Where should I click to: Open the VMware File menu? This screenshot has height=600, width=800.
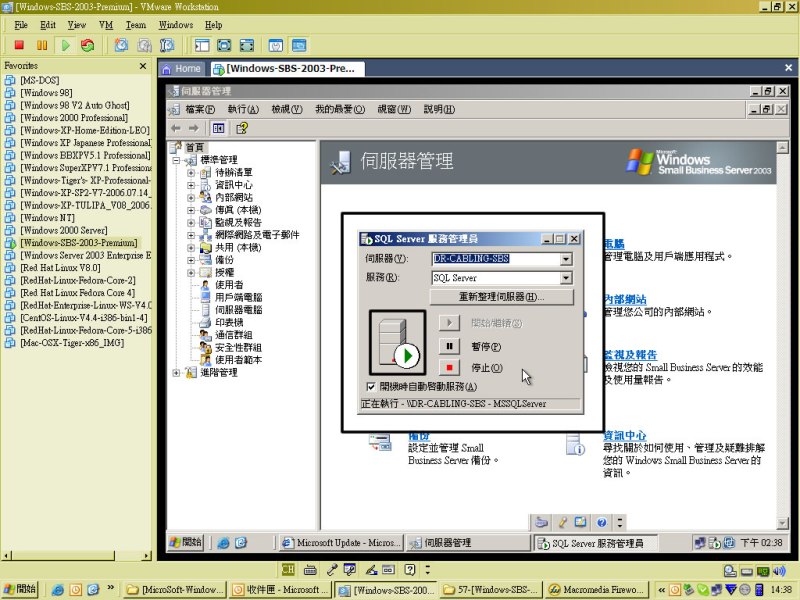21,25
